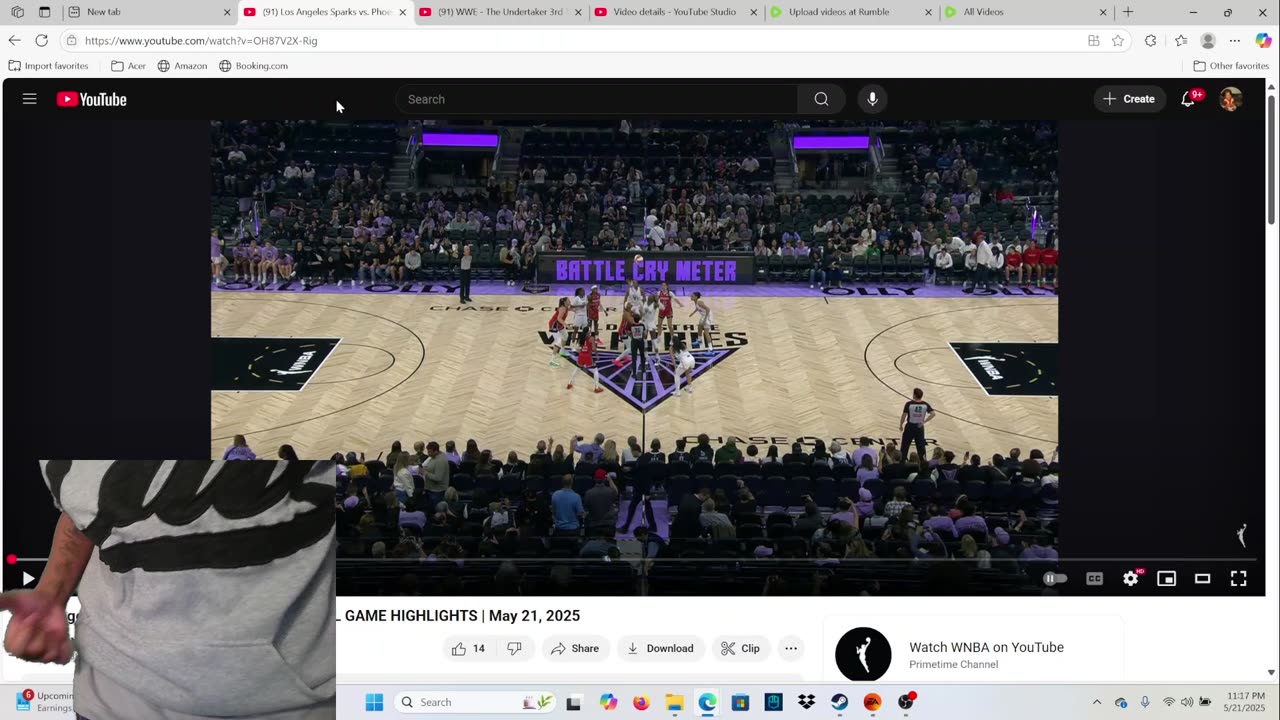Open the Watch WNBA on YouTube link
The height and width of the screenshot is (720, 1280).
pos(986,647)
